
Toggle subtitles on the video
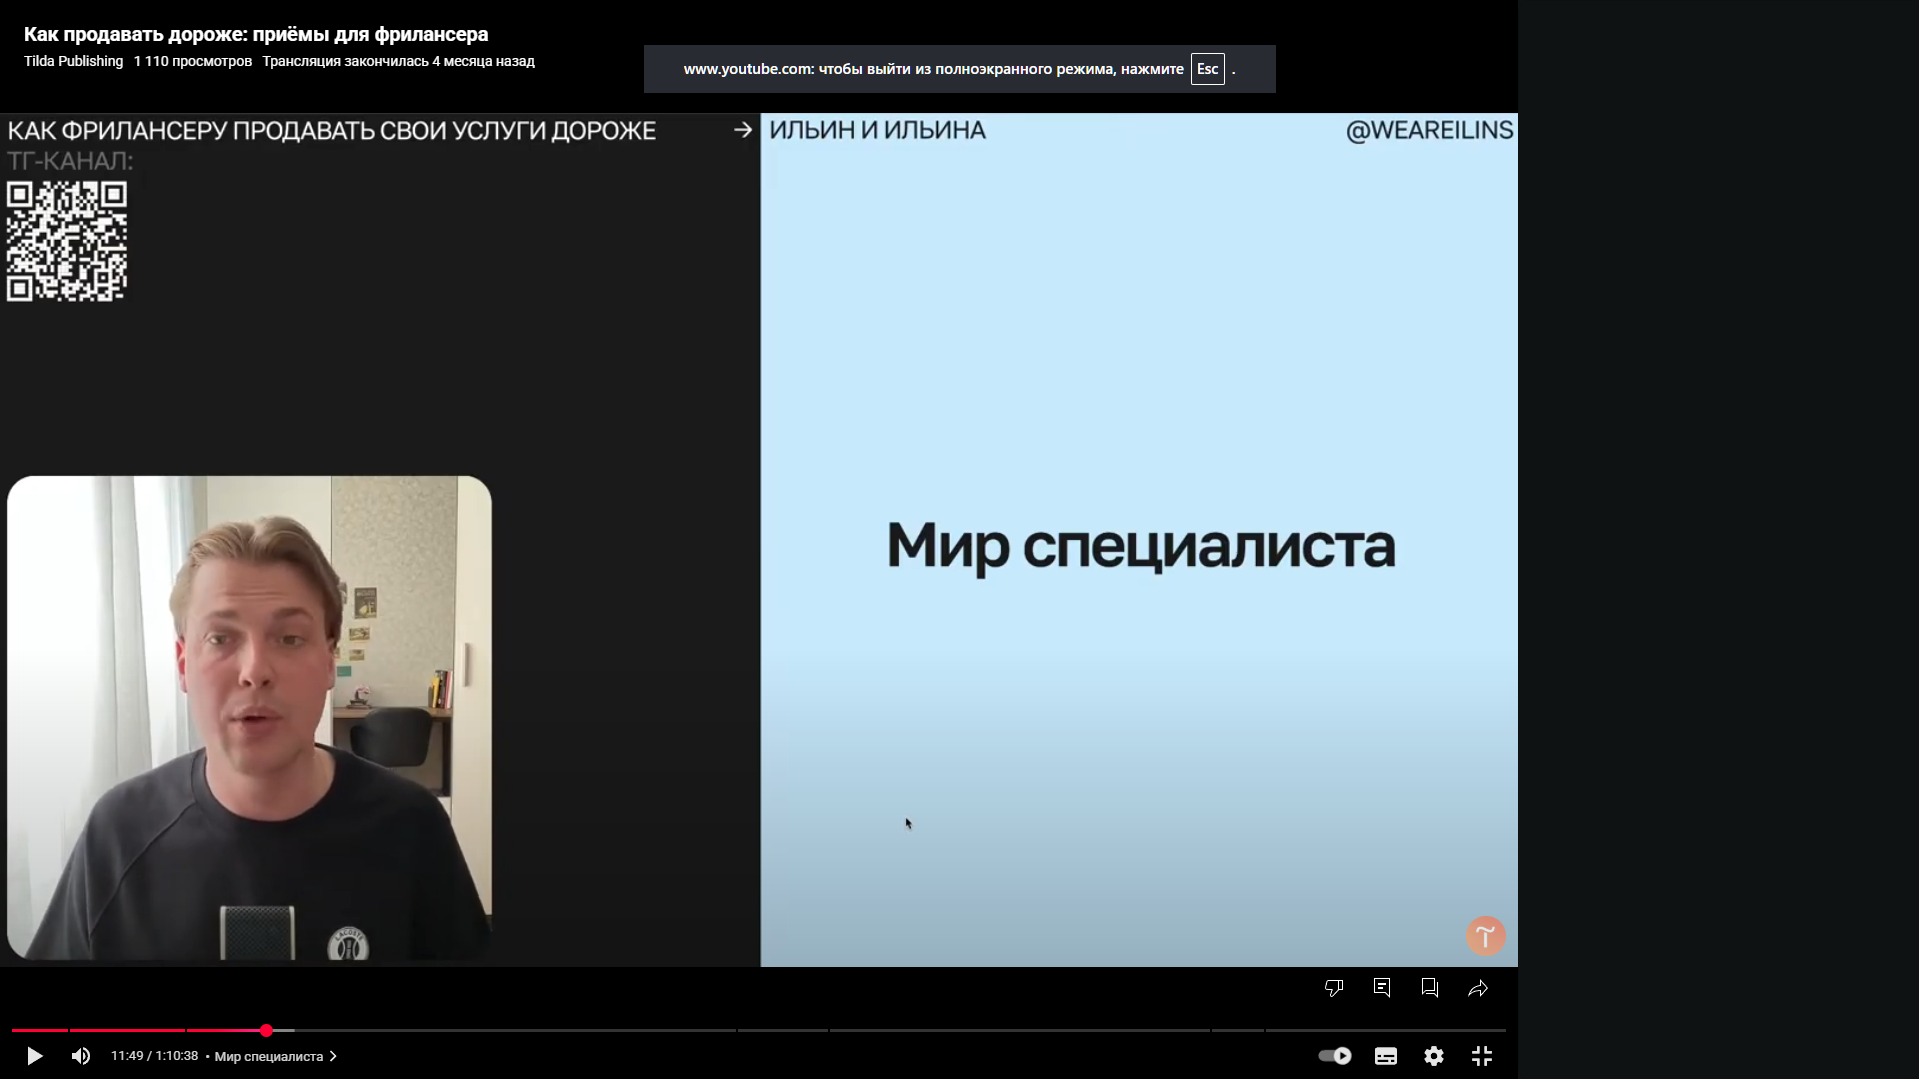pyautogui.click(x=1385, y=1056)
